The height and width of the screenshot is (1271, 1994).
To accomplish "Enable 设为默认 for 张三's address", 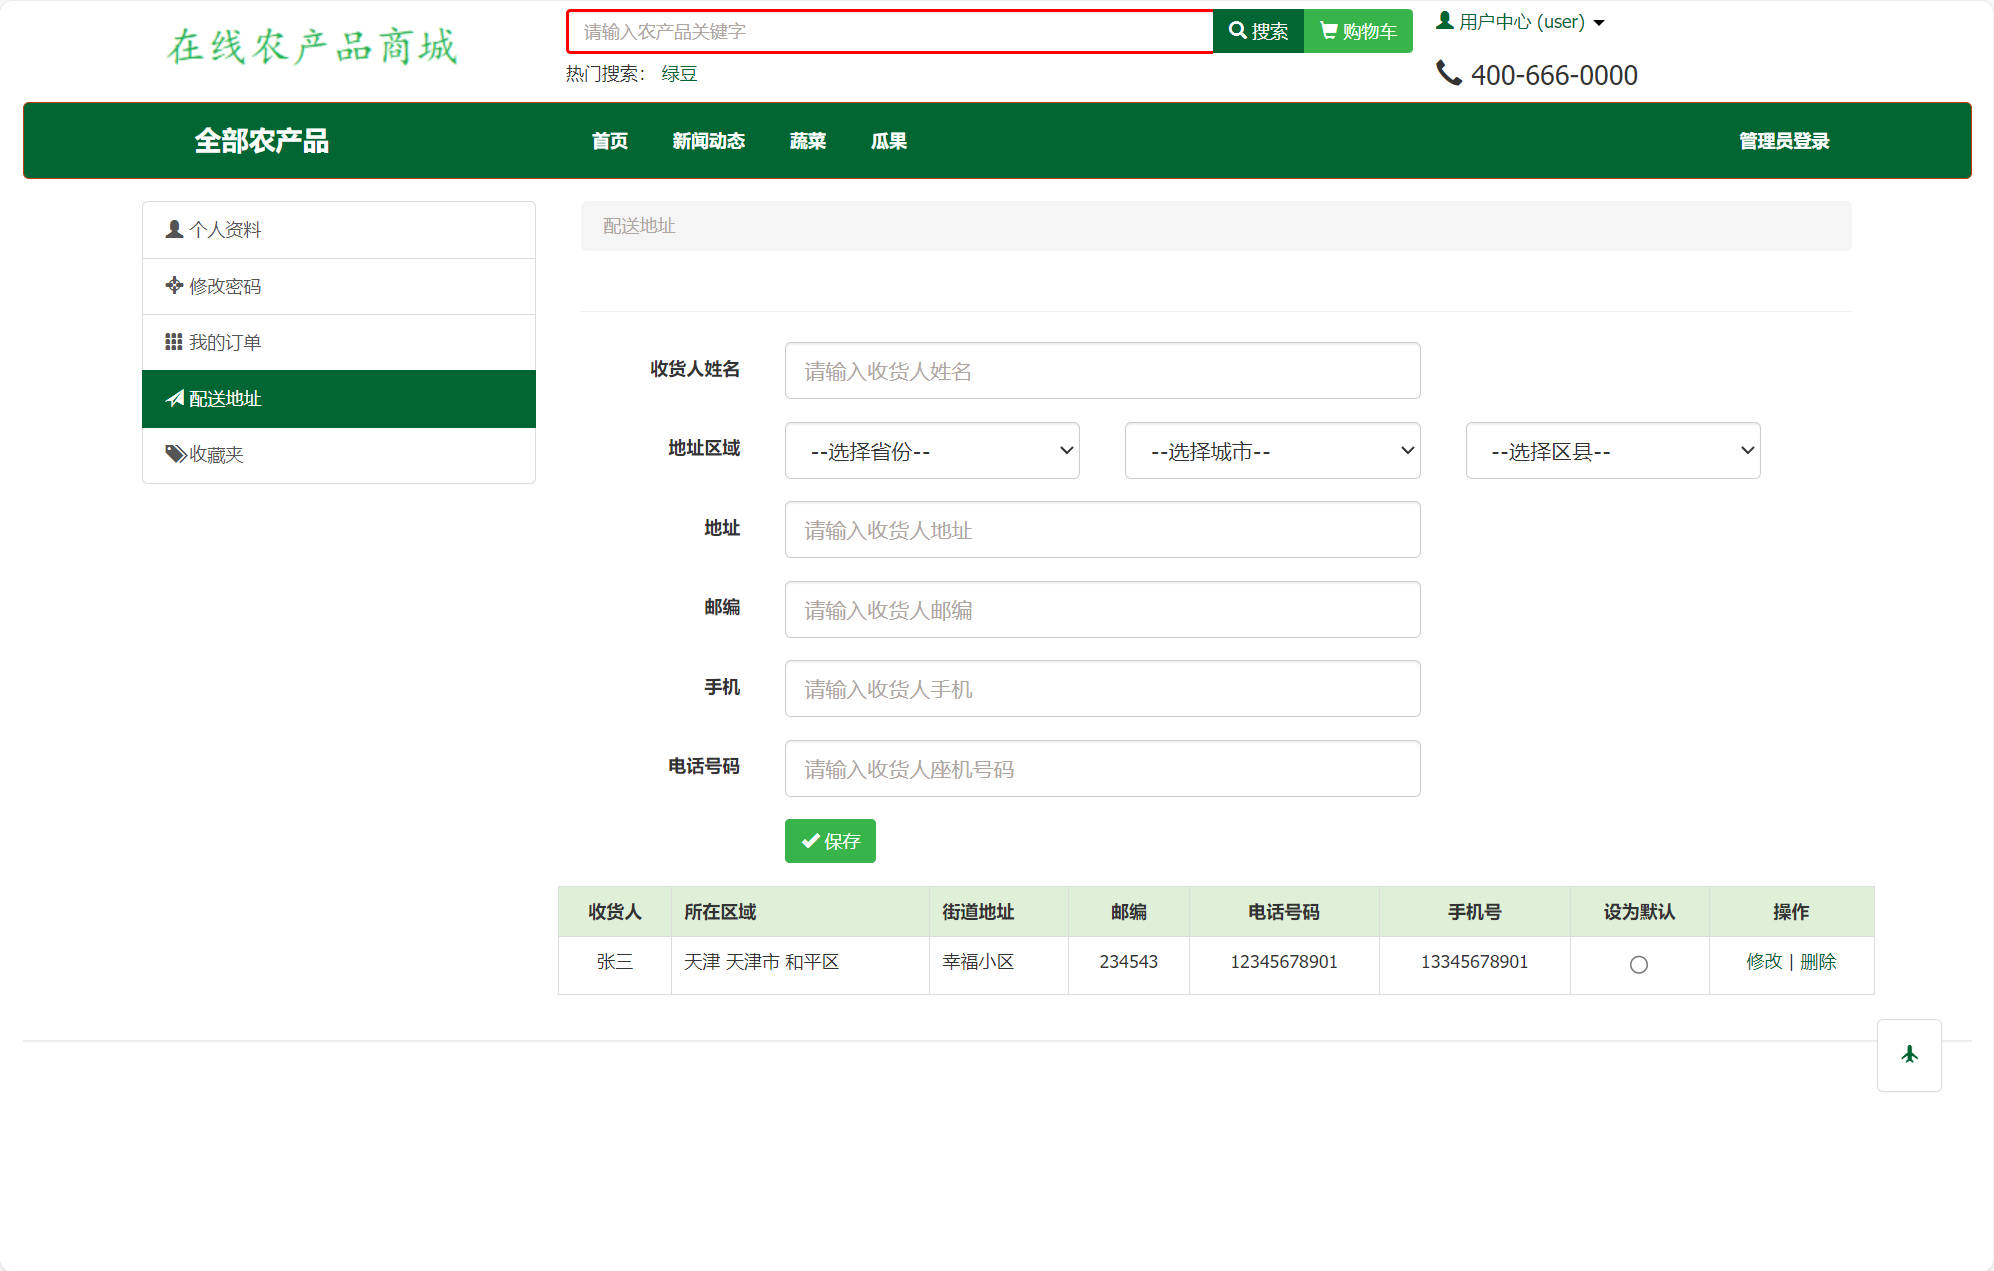I will tap(1638, 965).
